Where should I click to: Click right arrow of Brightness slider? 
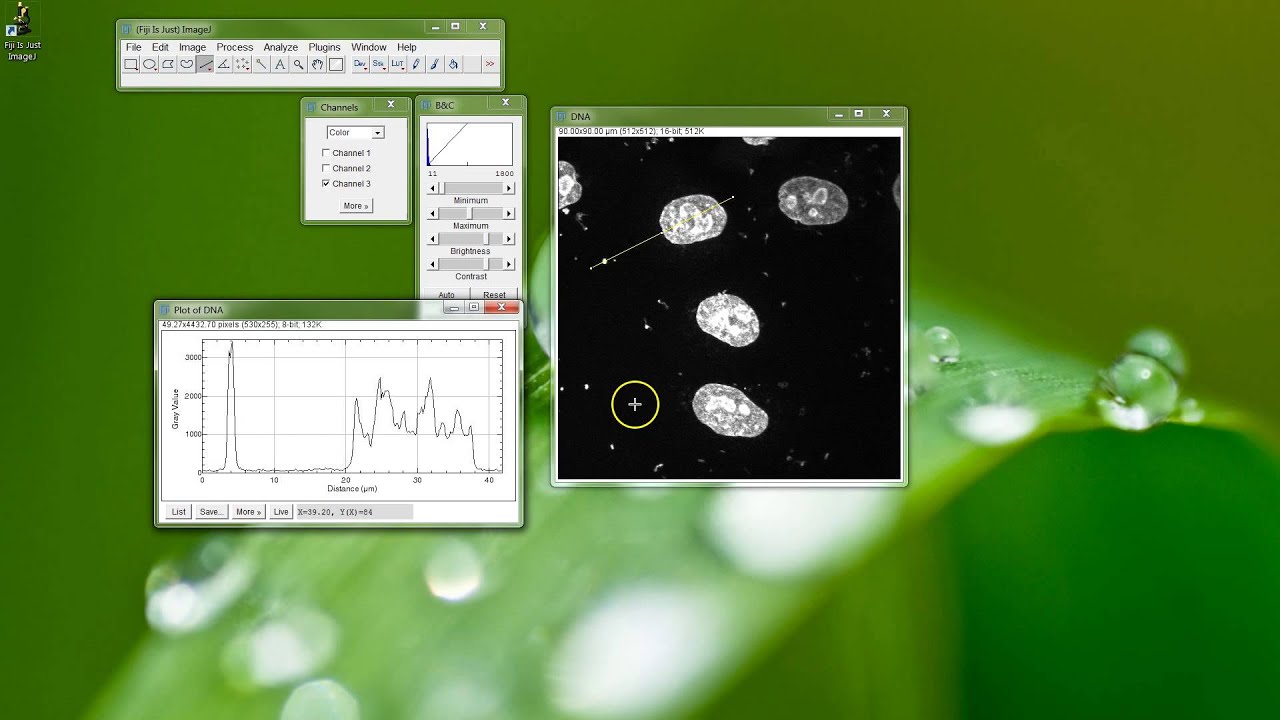point(508,239)
